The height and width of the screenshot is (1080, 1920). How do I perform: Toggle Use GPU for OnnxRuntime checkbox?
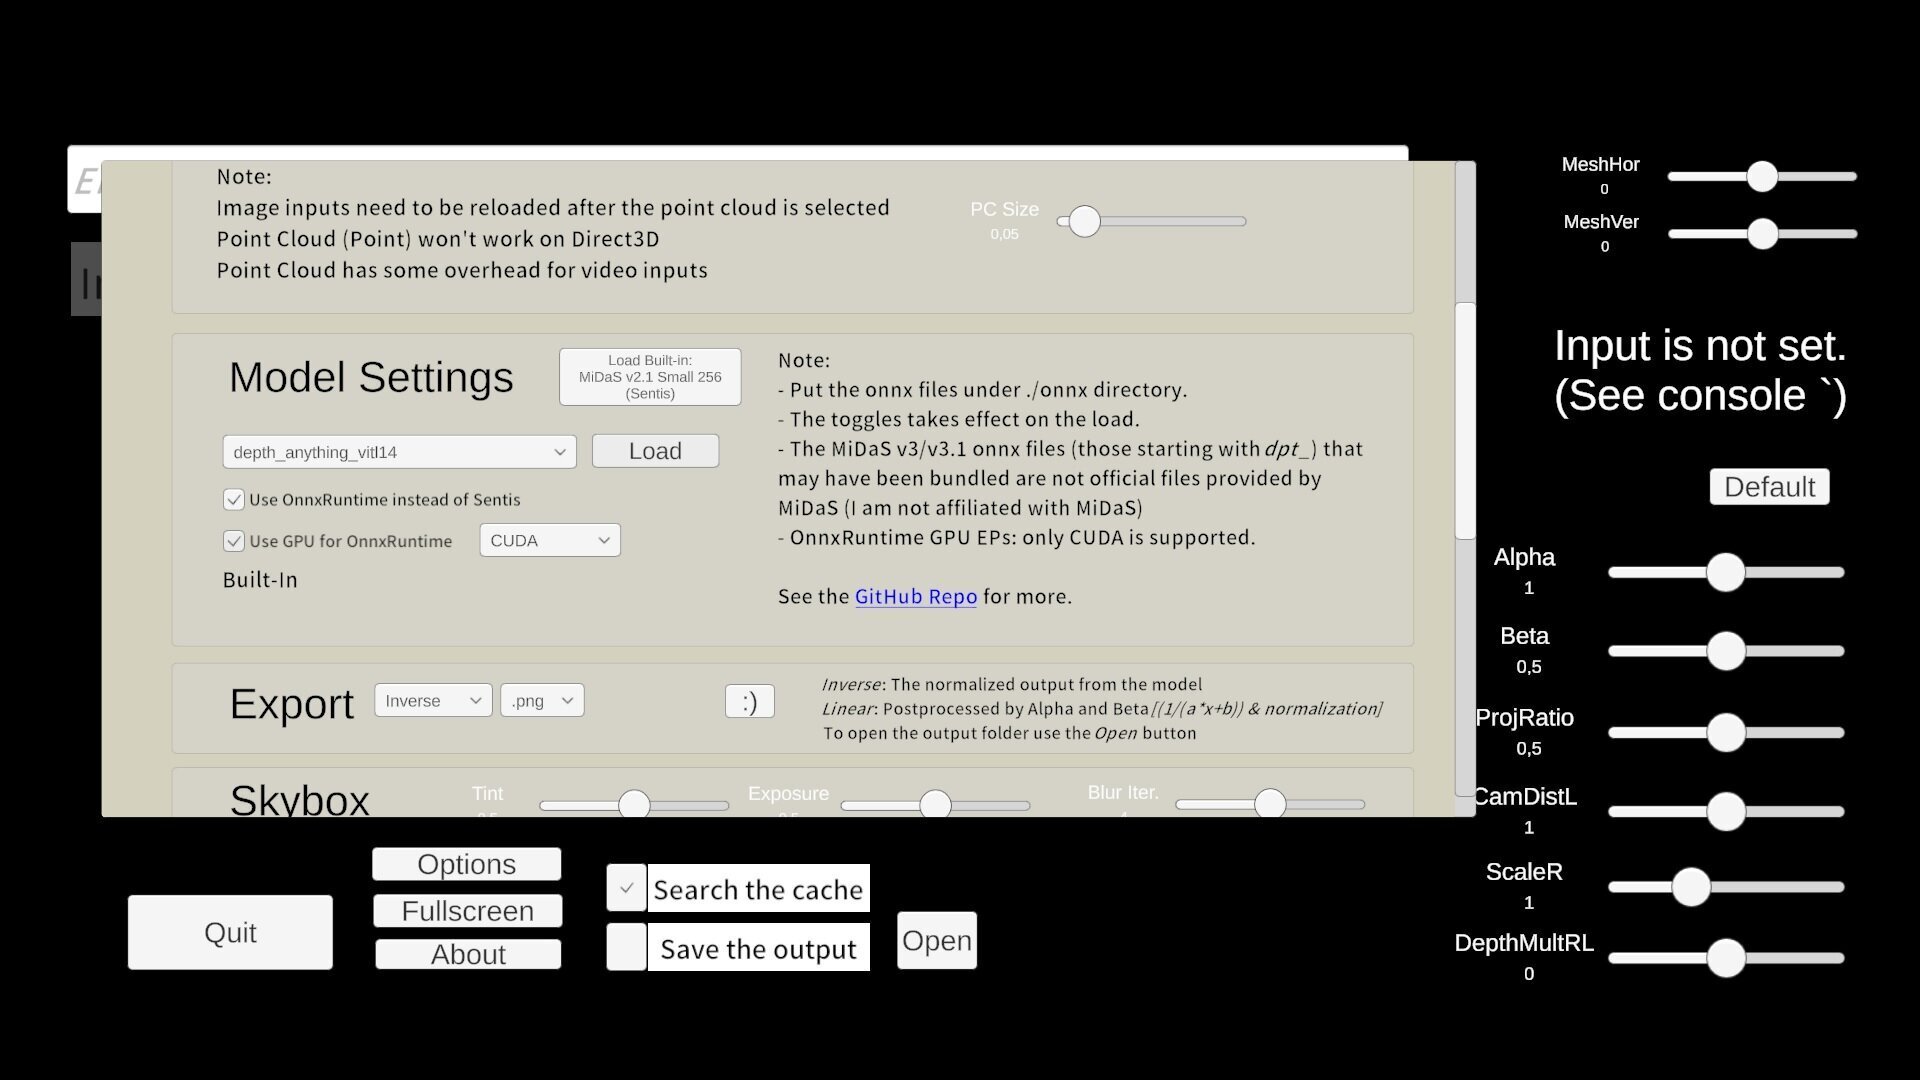pos(233,541)
